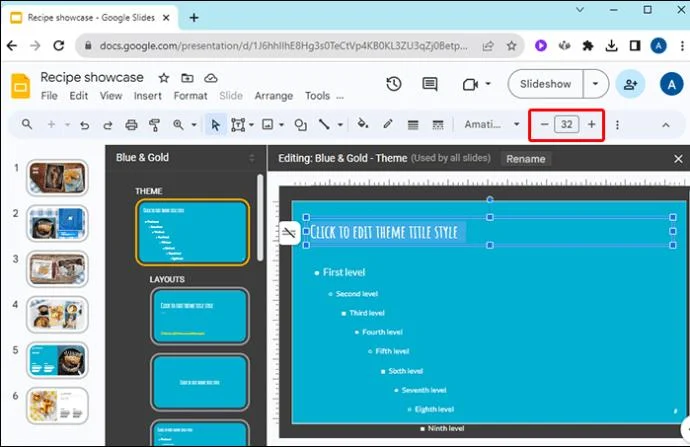Select the line tool
The image size is (690, 447).
pyautogui.click(x=324, y=125)
